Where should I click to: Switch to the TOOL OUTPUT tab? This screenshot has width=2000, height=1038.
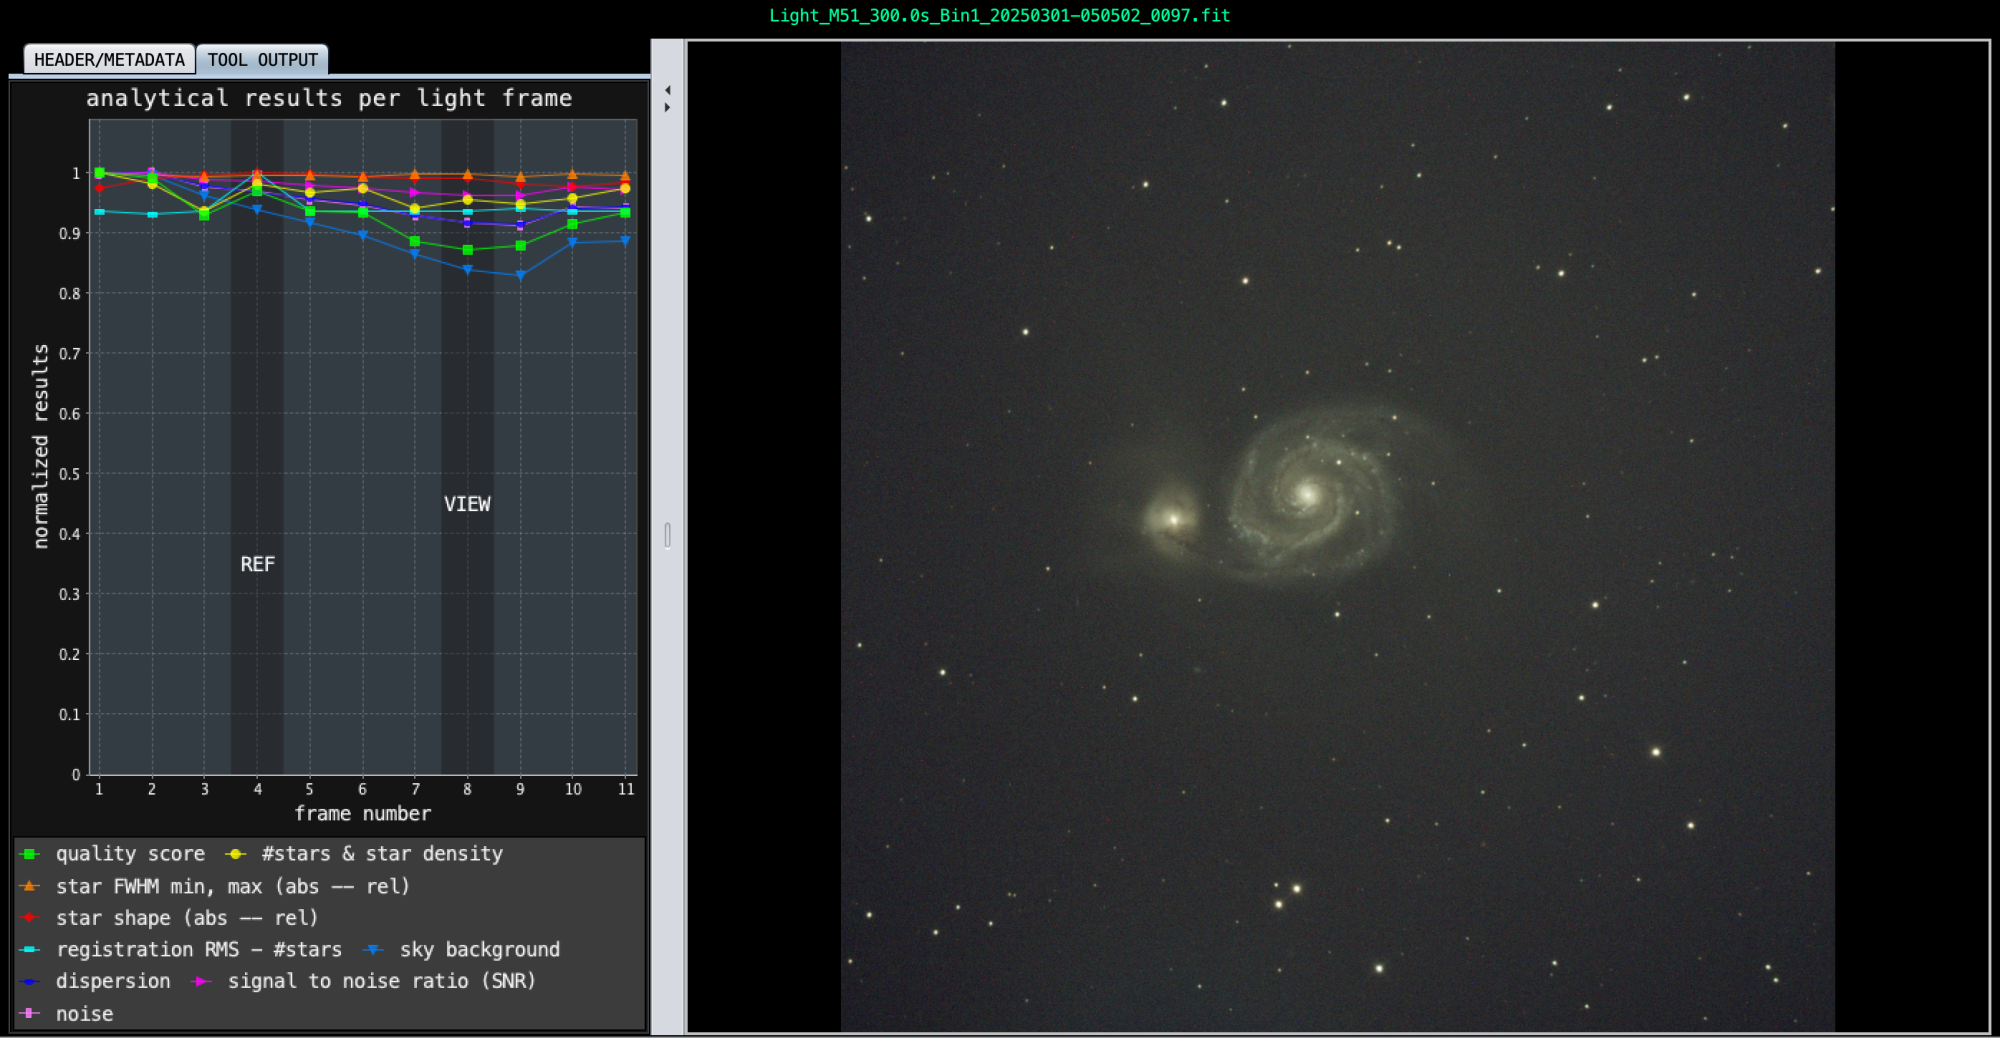262,60
